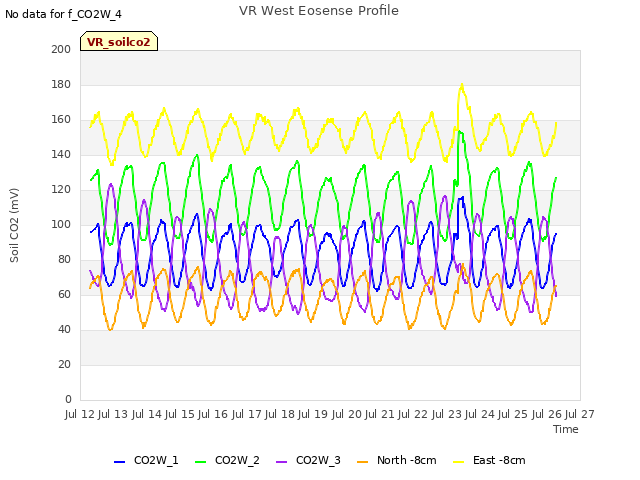Screen dimensions: 640x480
Task: Click the 160 y-axis tick label
Action: tap(61, 120)
